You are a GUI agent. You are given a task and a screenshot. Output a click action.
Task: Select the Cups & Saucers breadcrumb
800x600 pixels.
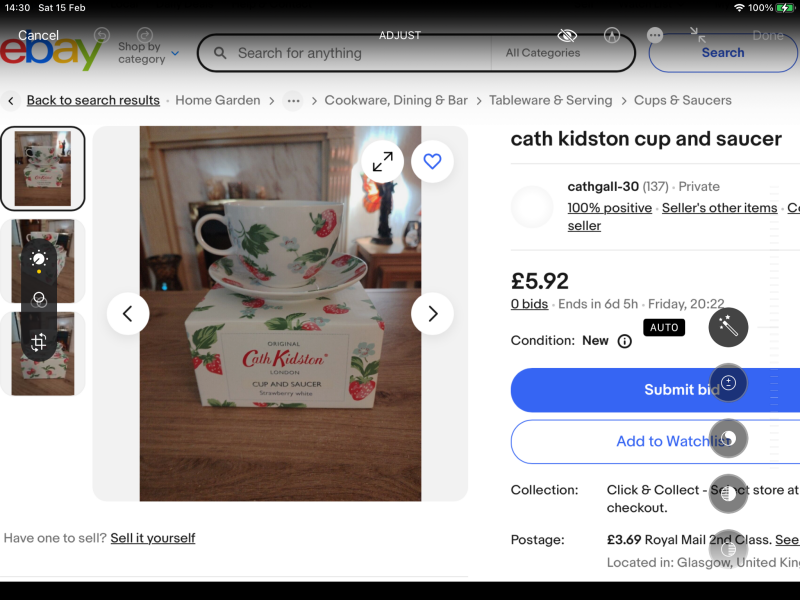[x=685, y=100]
